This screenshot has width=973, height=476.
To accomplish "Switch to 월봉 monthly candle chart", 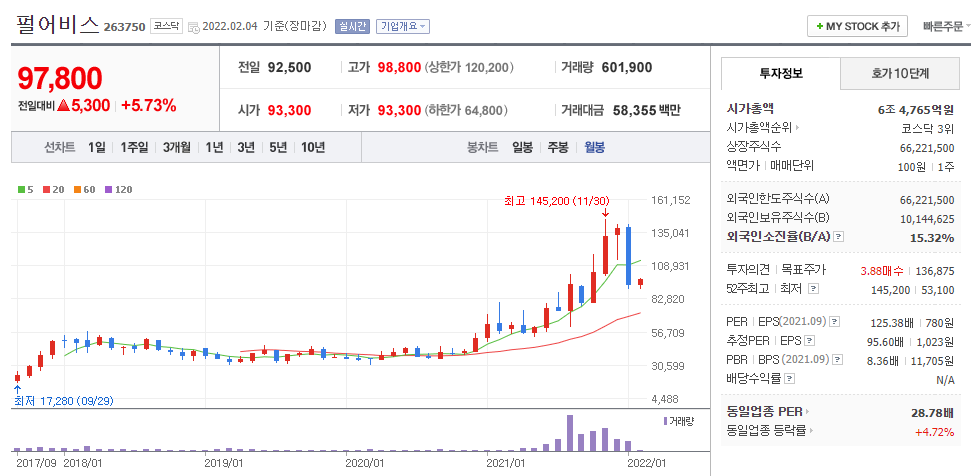I will pyautogui.click(x=594, y=148).
